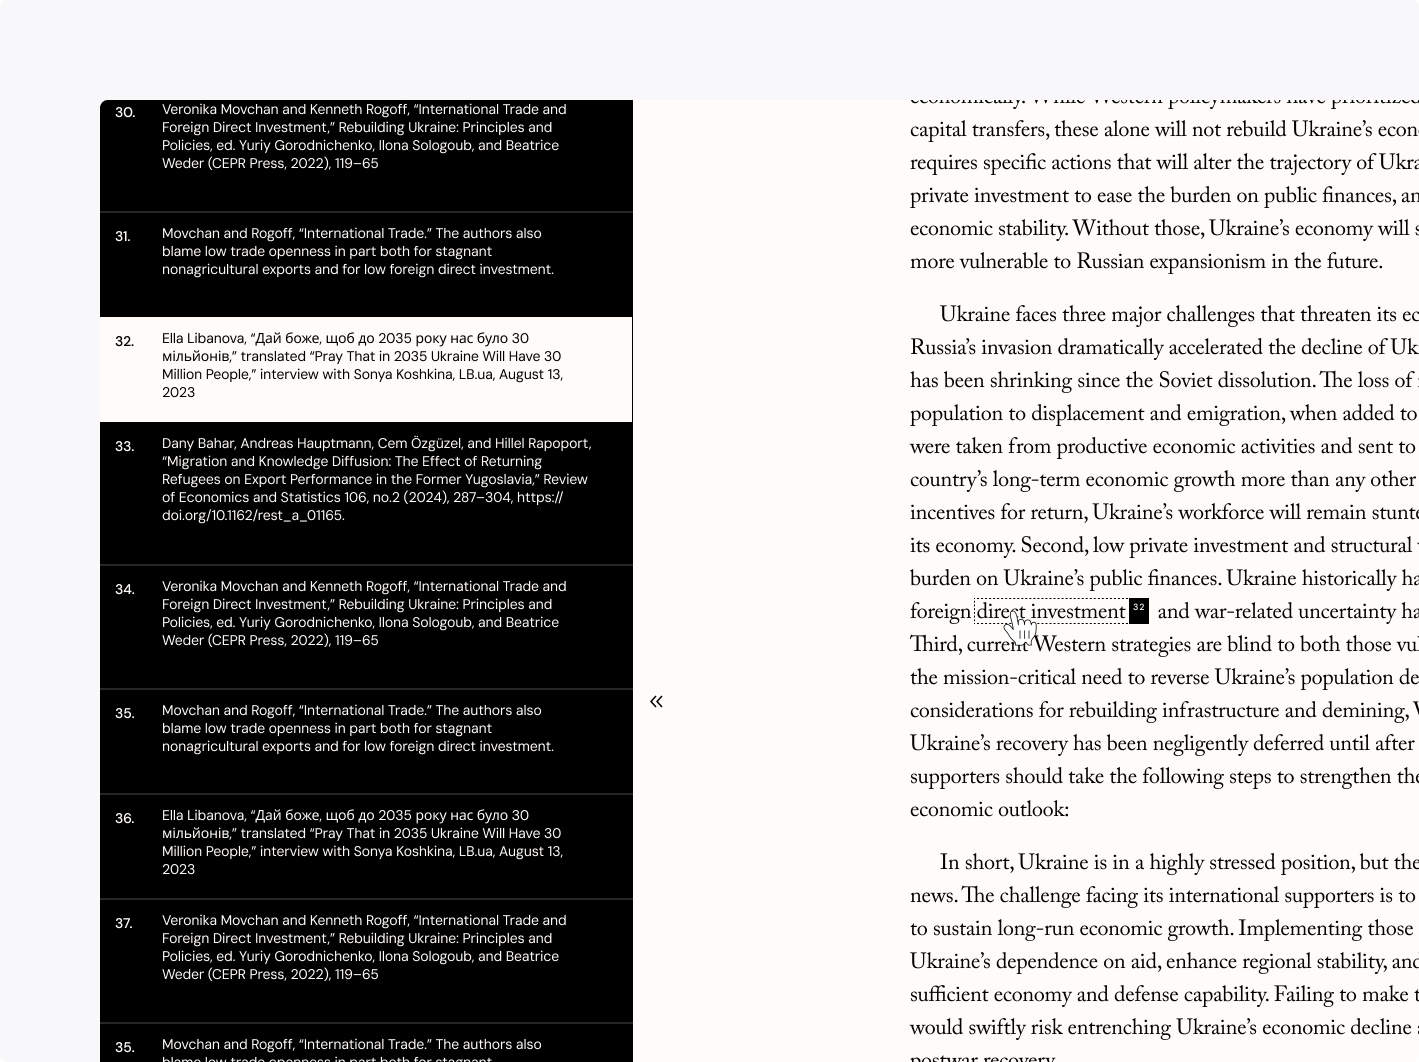Screen dimensions: 1419x1062
Task: Click paragraph starting 'Ukraine faces three major challenges'
Action: pyautogui.click(x=1164, y=562)
